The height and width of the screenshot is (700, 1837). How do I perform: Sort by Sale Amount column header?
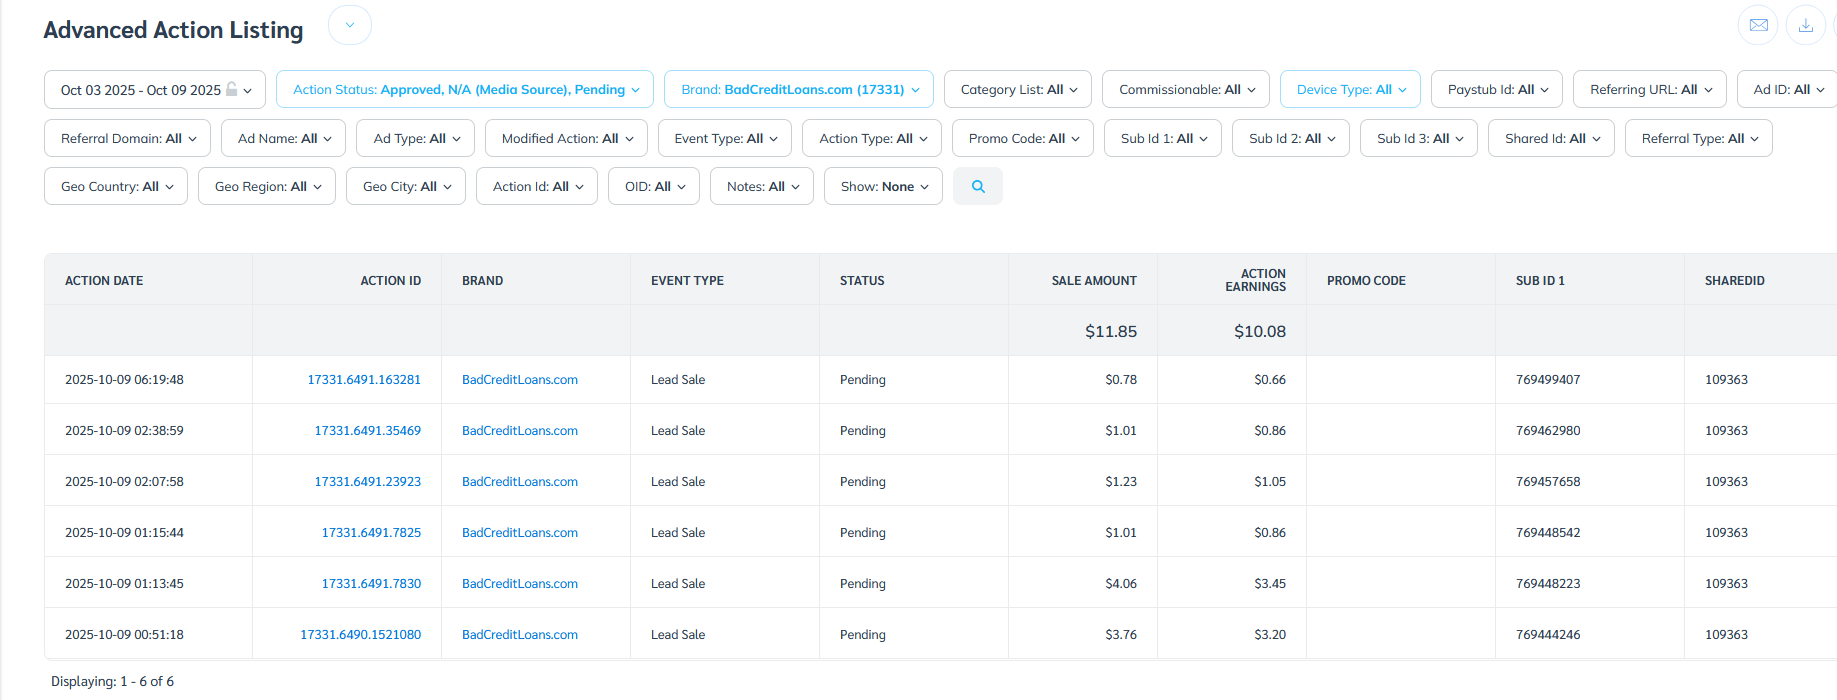pyautogui.click(x=1093, y=281)
